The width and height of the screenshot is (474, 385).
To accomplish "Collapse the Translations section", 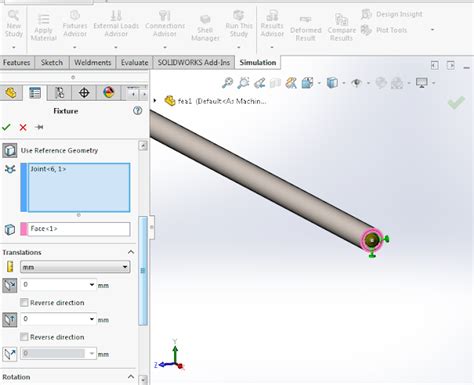I will click(x=131, y=252).
